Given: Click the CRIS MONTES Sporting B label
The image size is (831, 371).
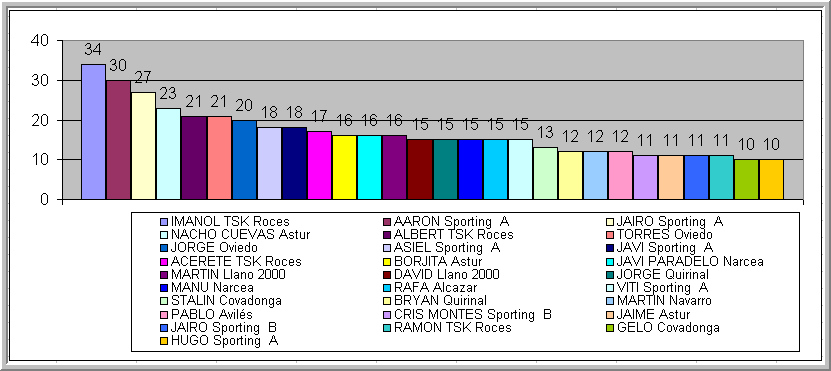Looking at the screenshot, I should click(473, 314).
